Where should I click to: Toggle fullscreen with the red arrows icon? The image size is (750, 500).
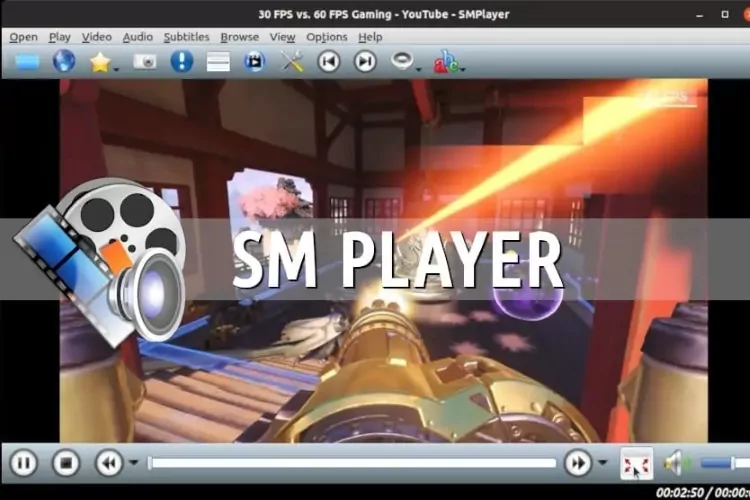pos(637,464)
